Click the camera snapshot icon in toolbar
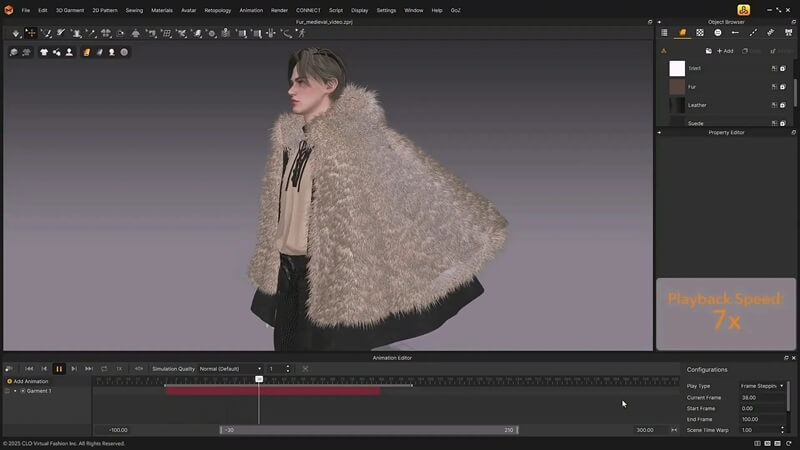The image size is (800, 450). [120, 33]
